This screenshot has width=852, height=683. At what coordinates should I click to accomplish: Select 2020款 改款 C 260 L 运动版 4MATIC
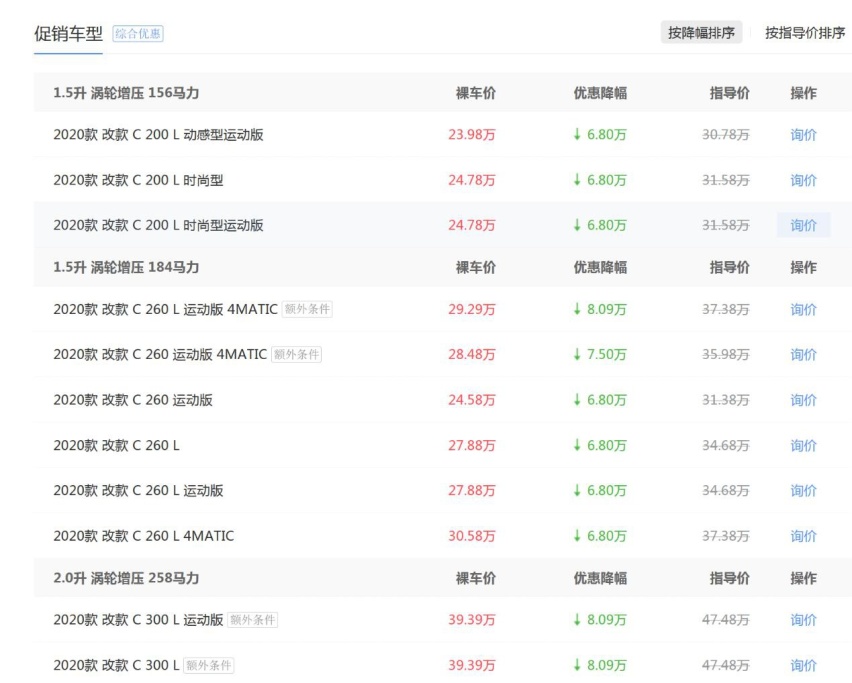[x=165, y=309]
